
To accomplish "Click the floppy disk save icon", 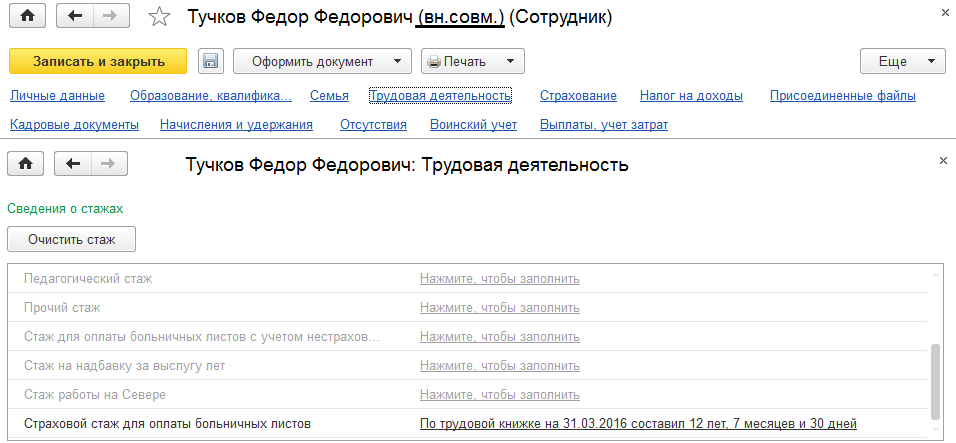I will 210,61.
